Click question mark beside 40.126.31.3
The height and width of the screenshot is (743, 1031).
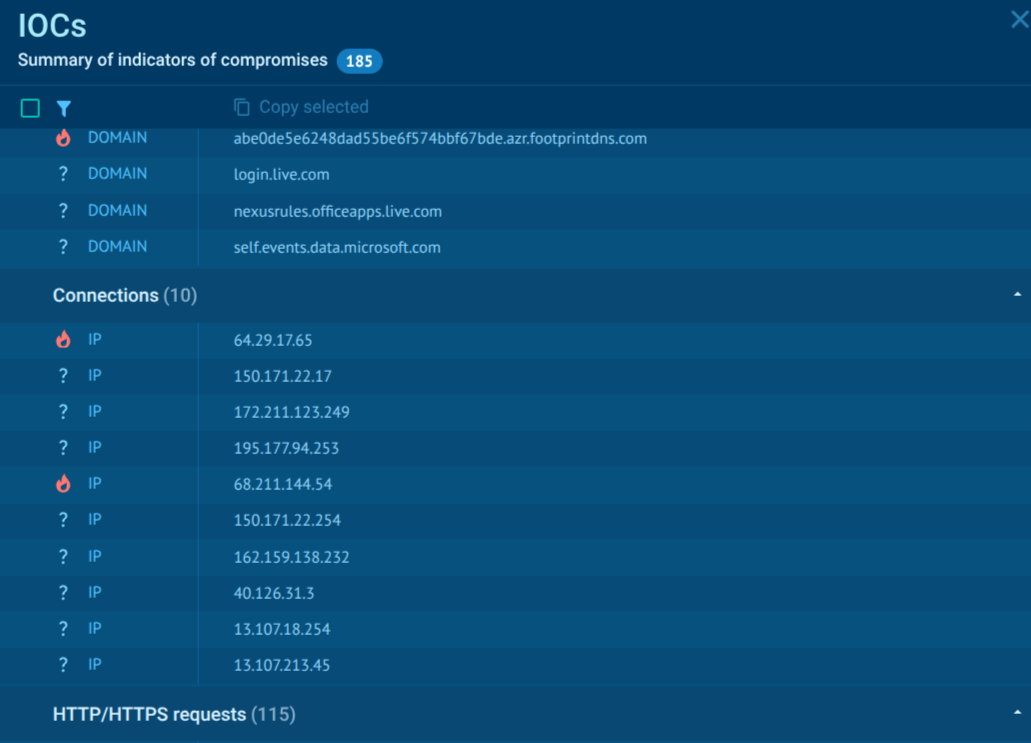[x=63, y=593]
